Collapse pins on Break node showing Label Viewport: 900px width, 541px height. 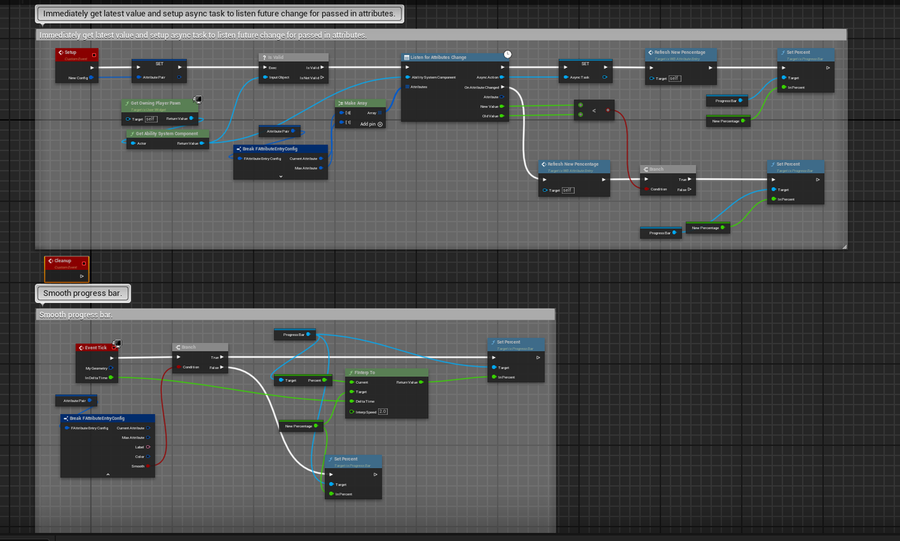click(108, 474)
